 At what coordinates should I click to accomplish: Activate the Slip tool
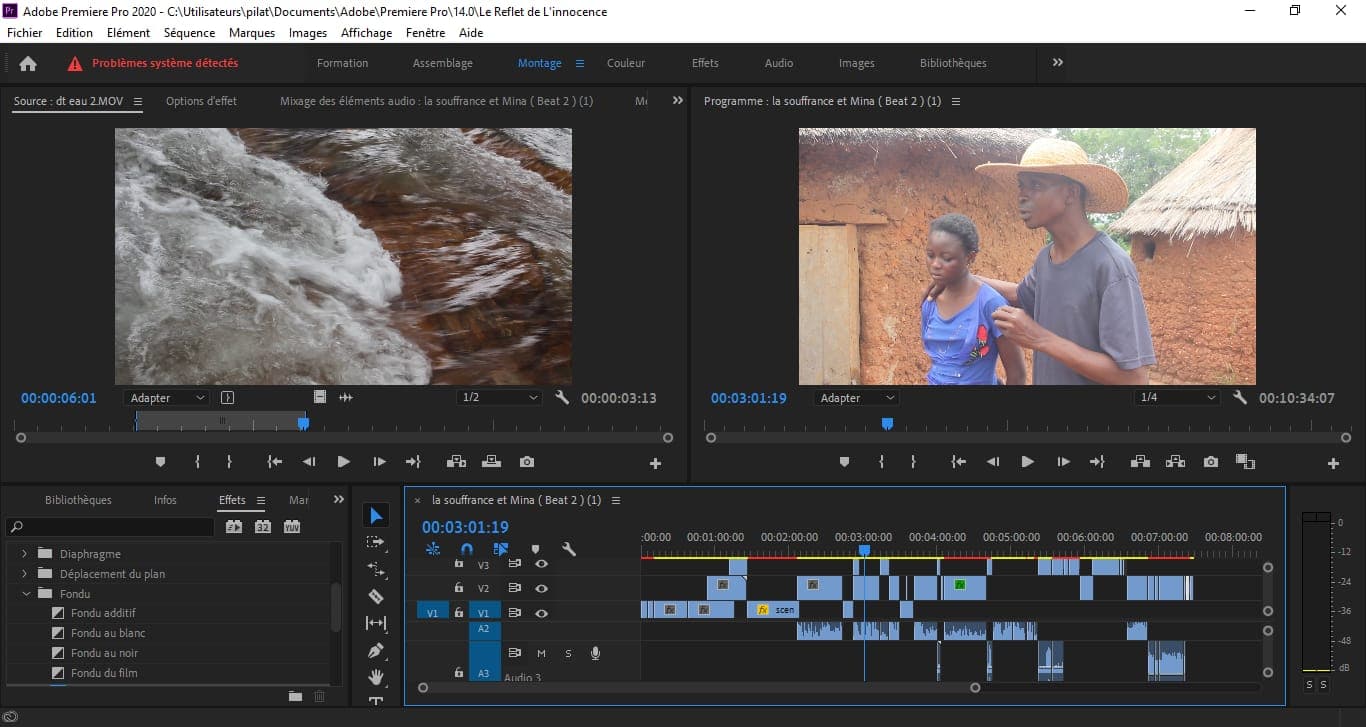tap(376, 623)
